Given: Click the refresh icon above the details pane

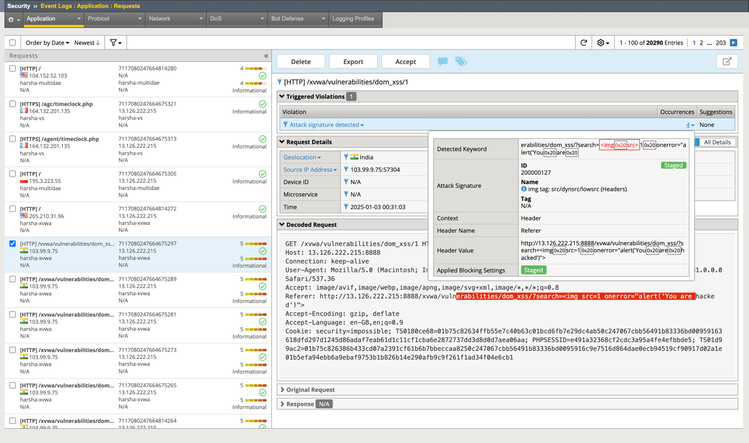Looking at the screenshot, I should pos(583,43).
